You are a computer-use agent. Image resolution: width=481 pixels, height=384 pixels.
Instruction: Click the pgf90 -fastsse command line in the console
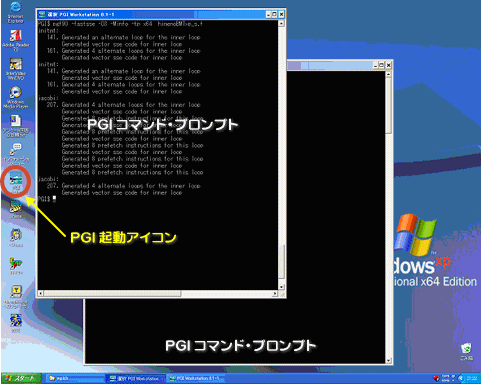coord(120,24)
